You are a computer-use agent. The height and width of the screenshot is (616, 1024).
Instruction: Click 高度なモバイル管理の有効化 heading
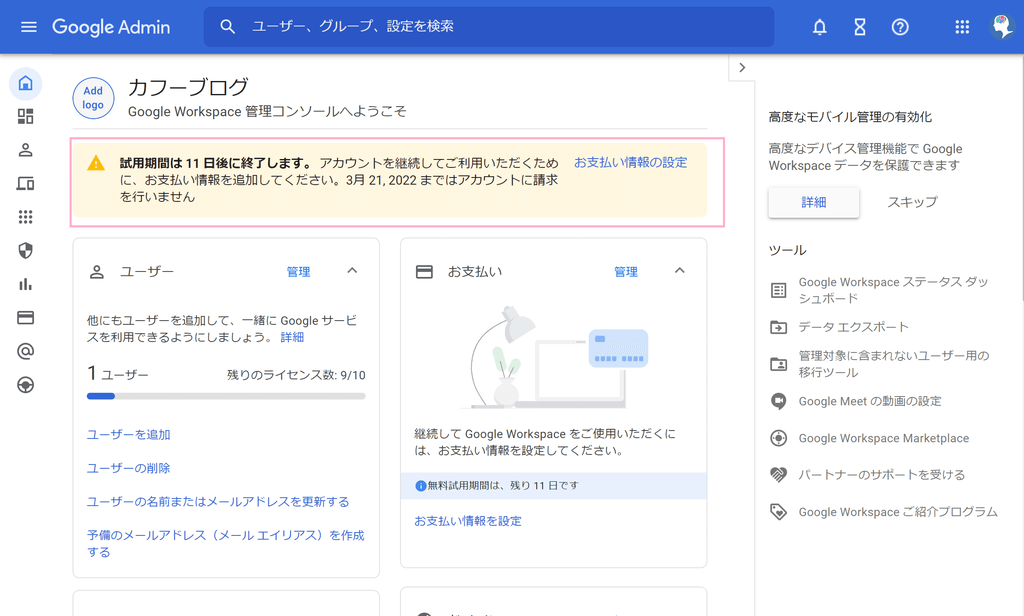pyautogui.click(x=850, y=117)
